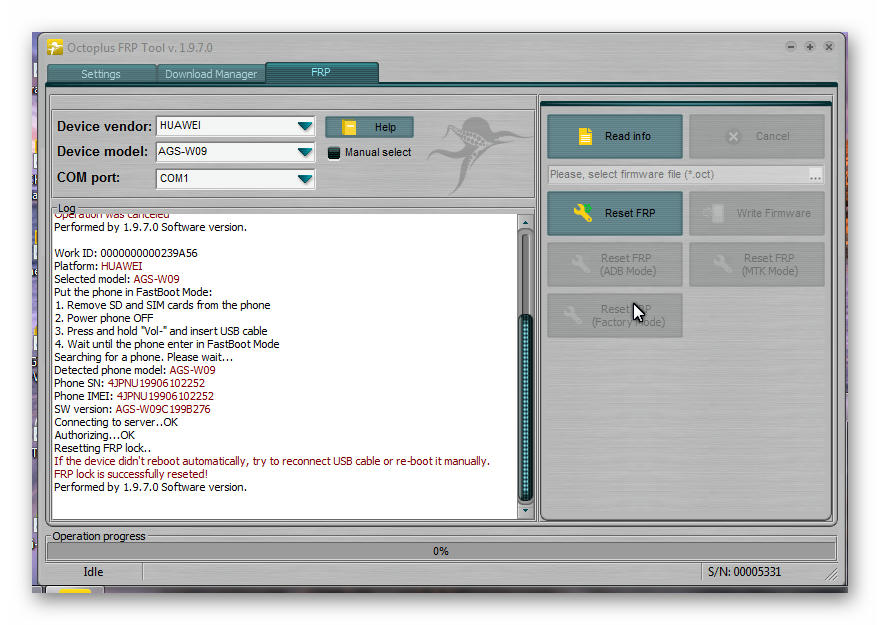Click the yellow book icon on Help
This screenshot has width=880, height=625.
[349, 127]
